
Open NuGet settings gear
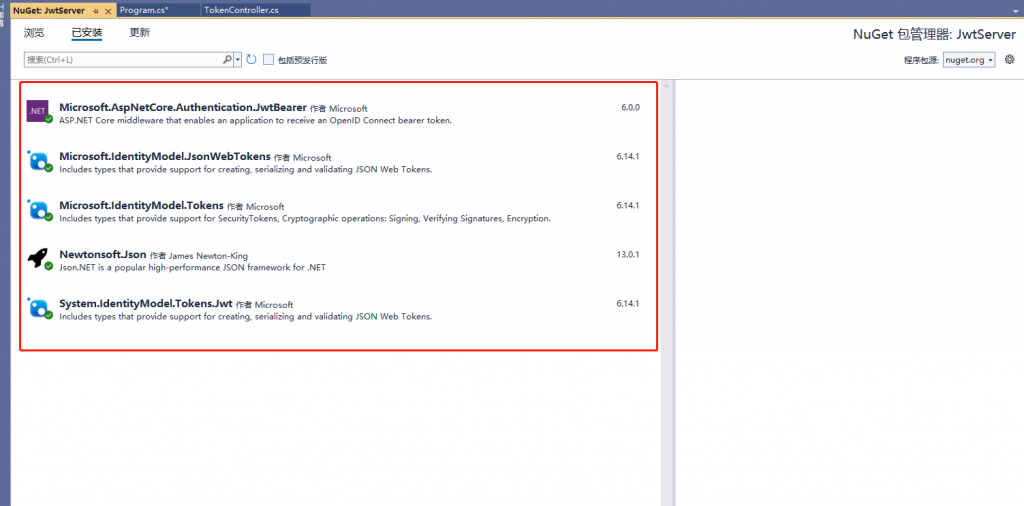[1010, 59]
